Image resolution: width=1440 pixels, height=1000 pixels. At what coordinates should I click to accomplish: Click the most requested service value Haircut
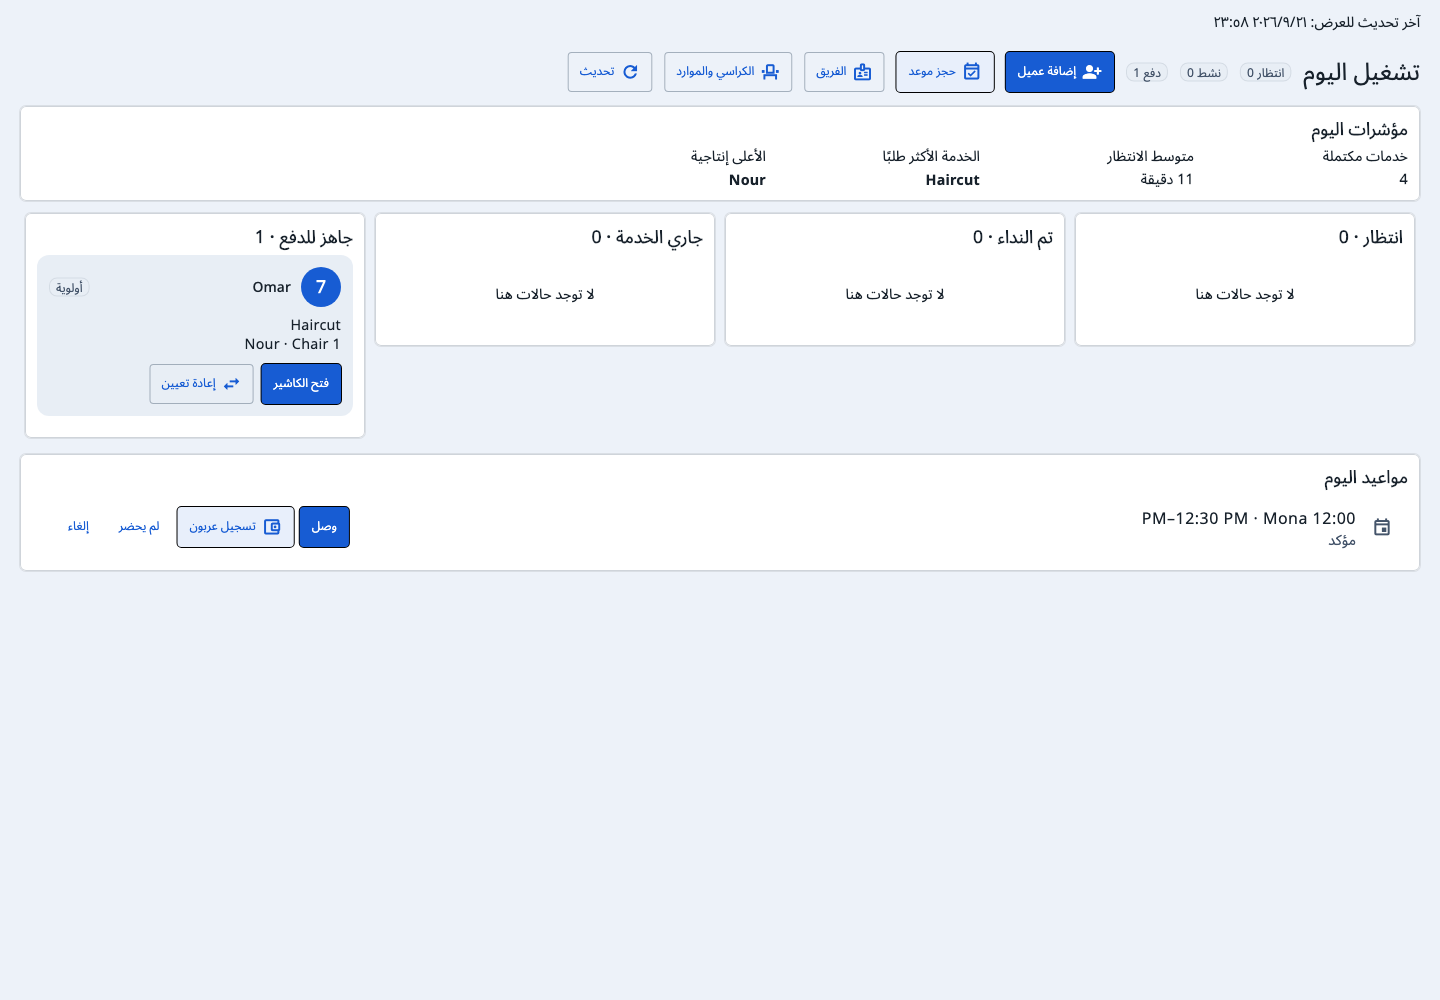pos(953,180)
